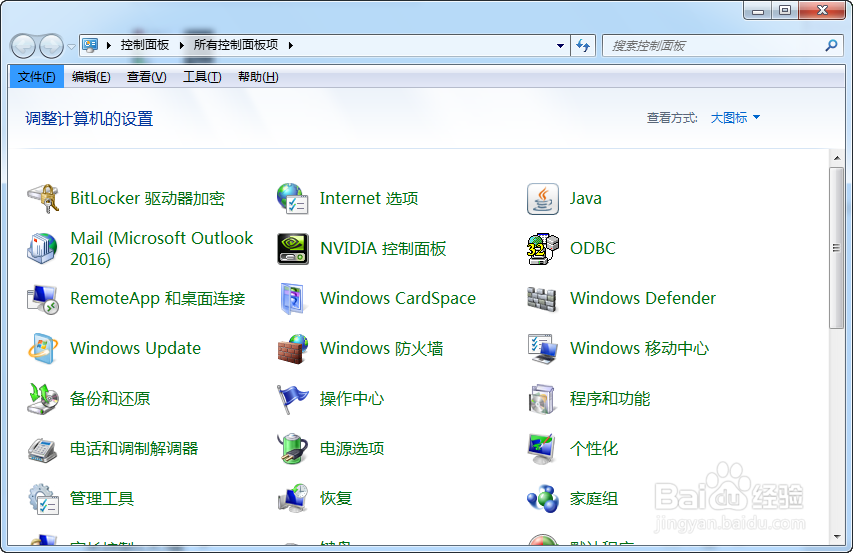Open the 管理工具 gear icon
The image size is (853, 553).
(43, 499)
